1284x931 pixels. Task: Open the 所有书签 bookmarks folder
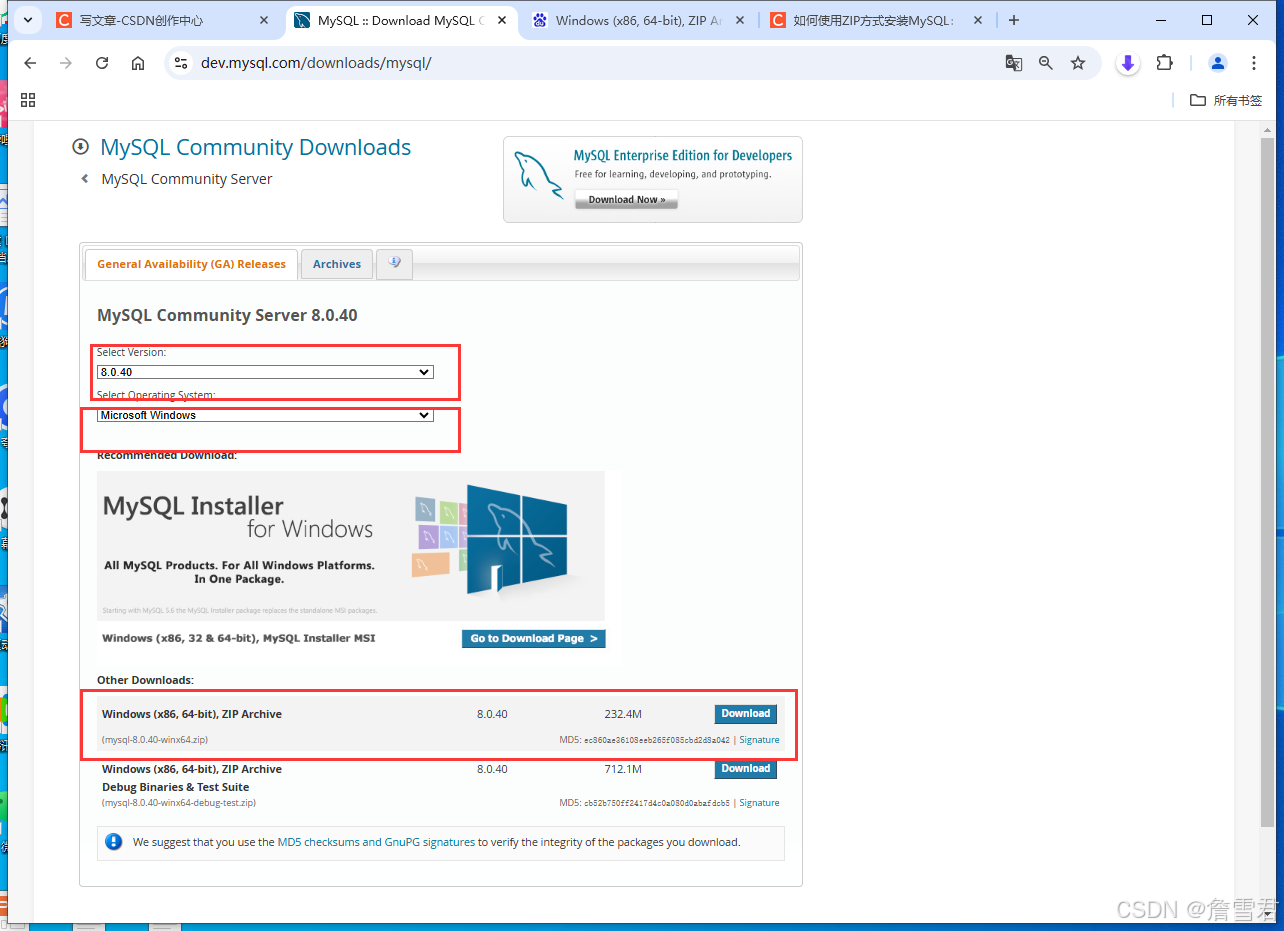[x=1226, y=100]
